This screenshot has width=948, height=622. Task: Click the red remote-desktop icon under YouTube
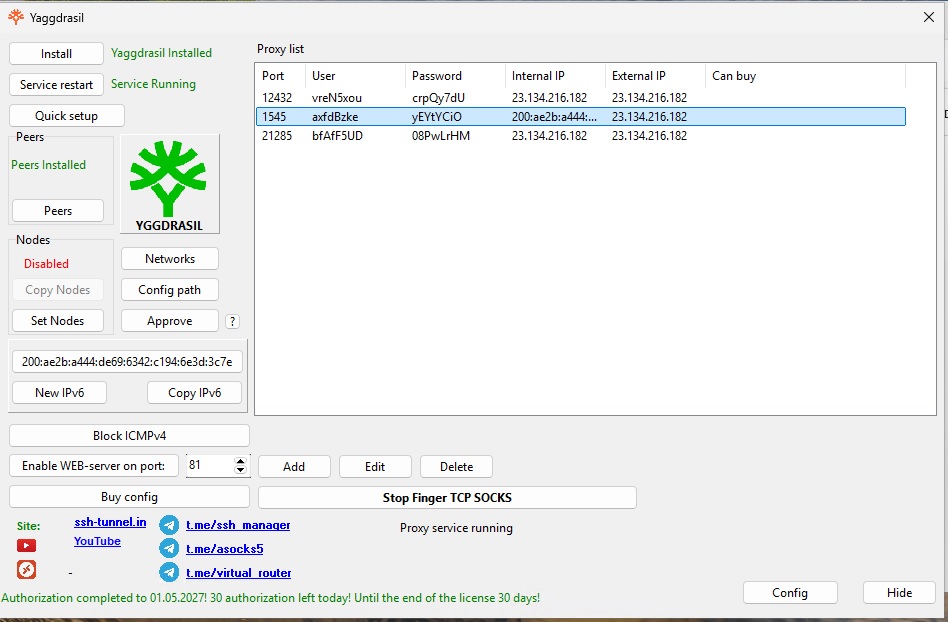(26, 570)
